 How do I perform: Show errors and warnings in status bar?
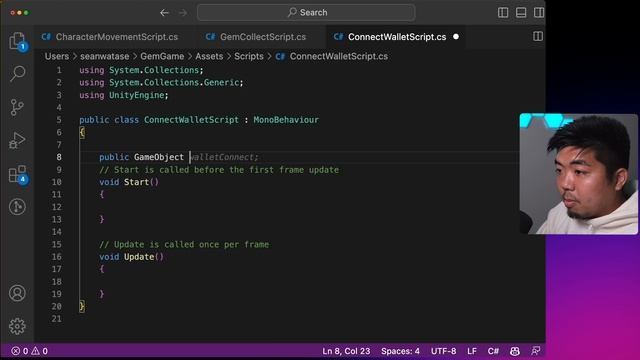(29, 351)
